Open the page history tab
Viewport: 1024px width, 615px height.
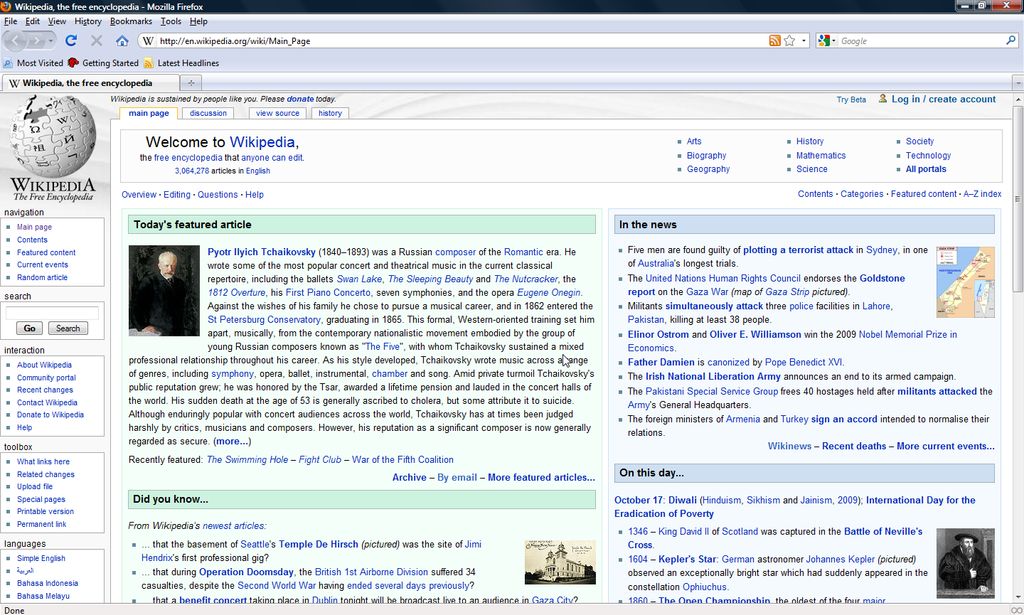(x=330, y=113)
